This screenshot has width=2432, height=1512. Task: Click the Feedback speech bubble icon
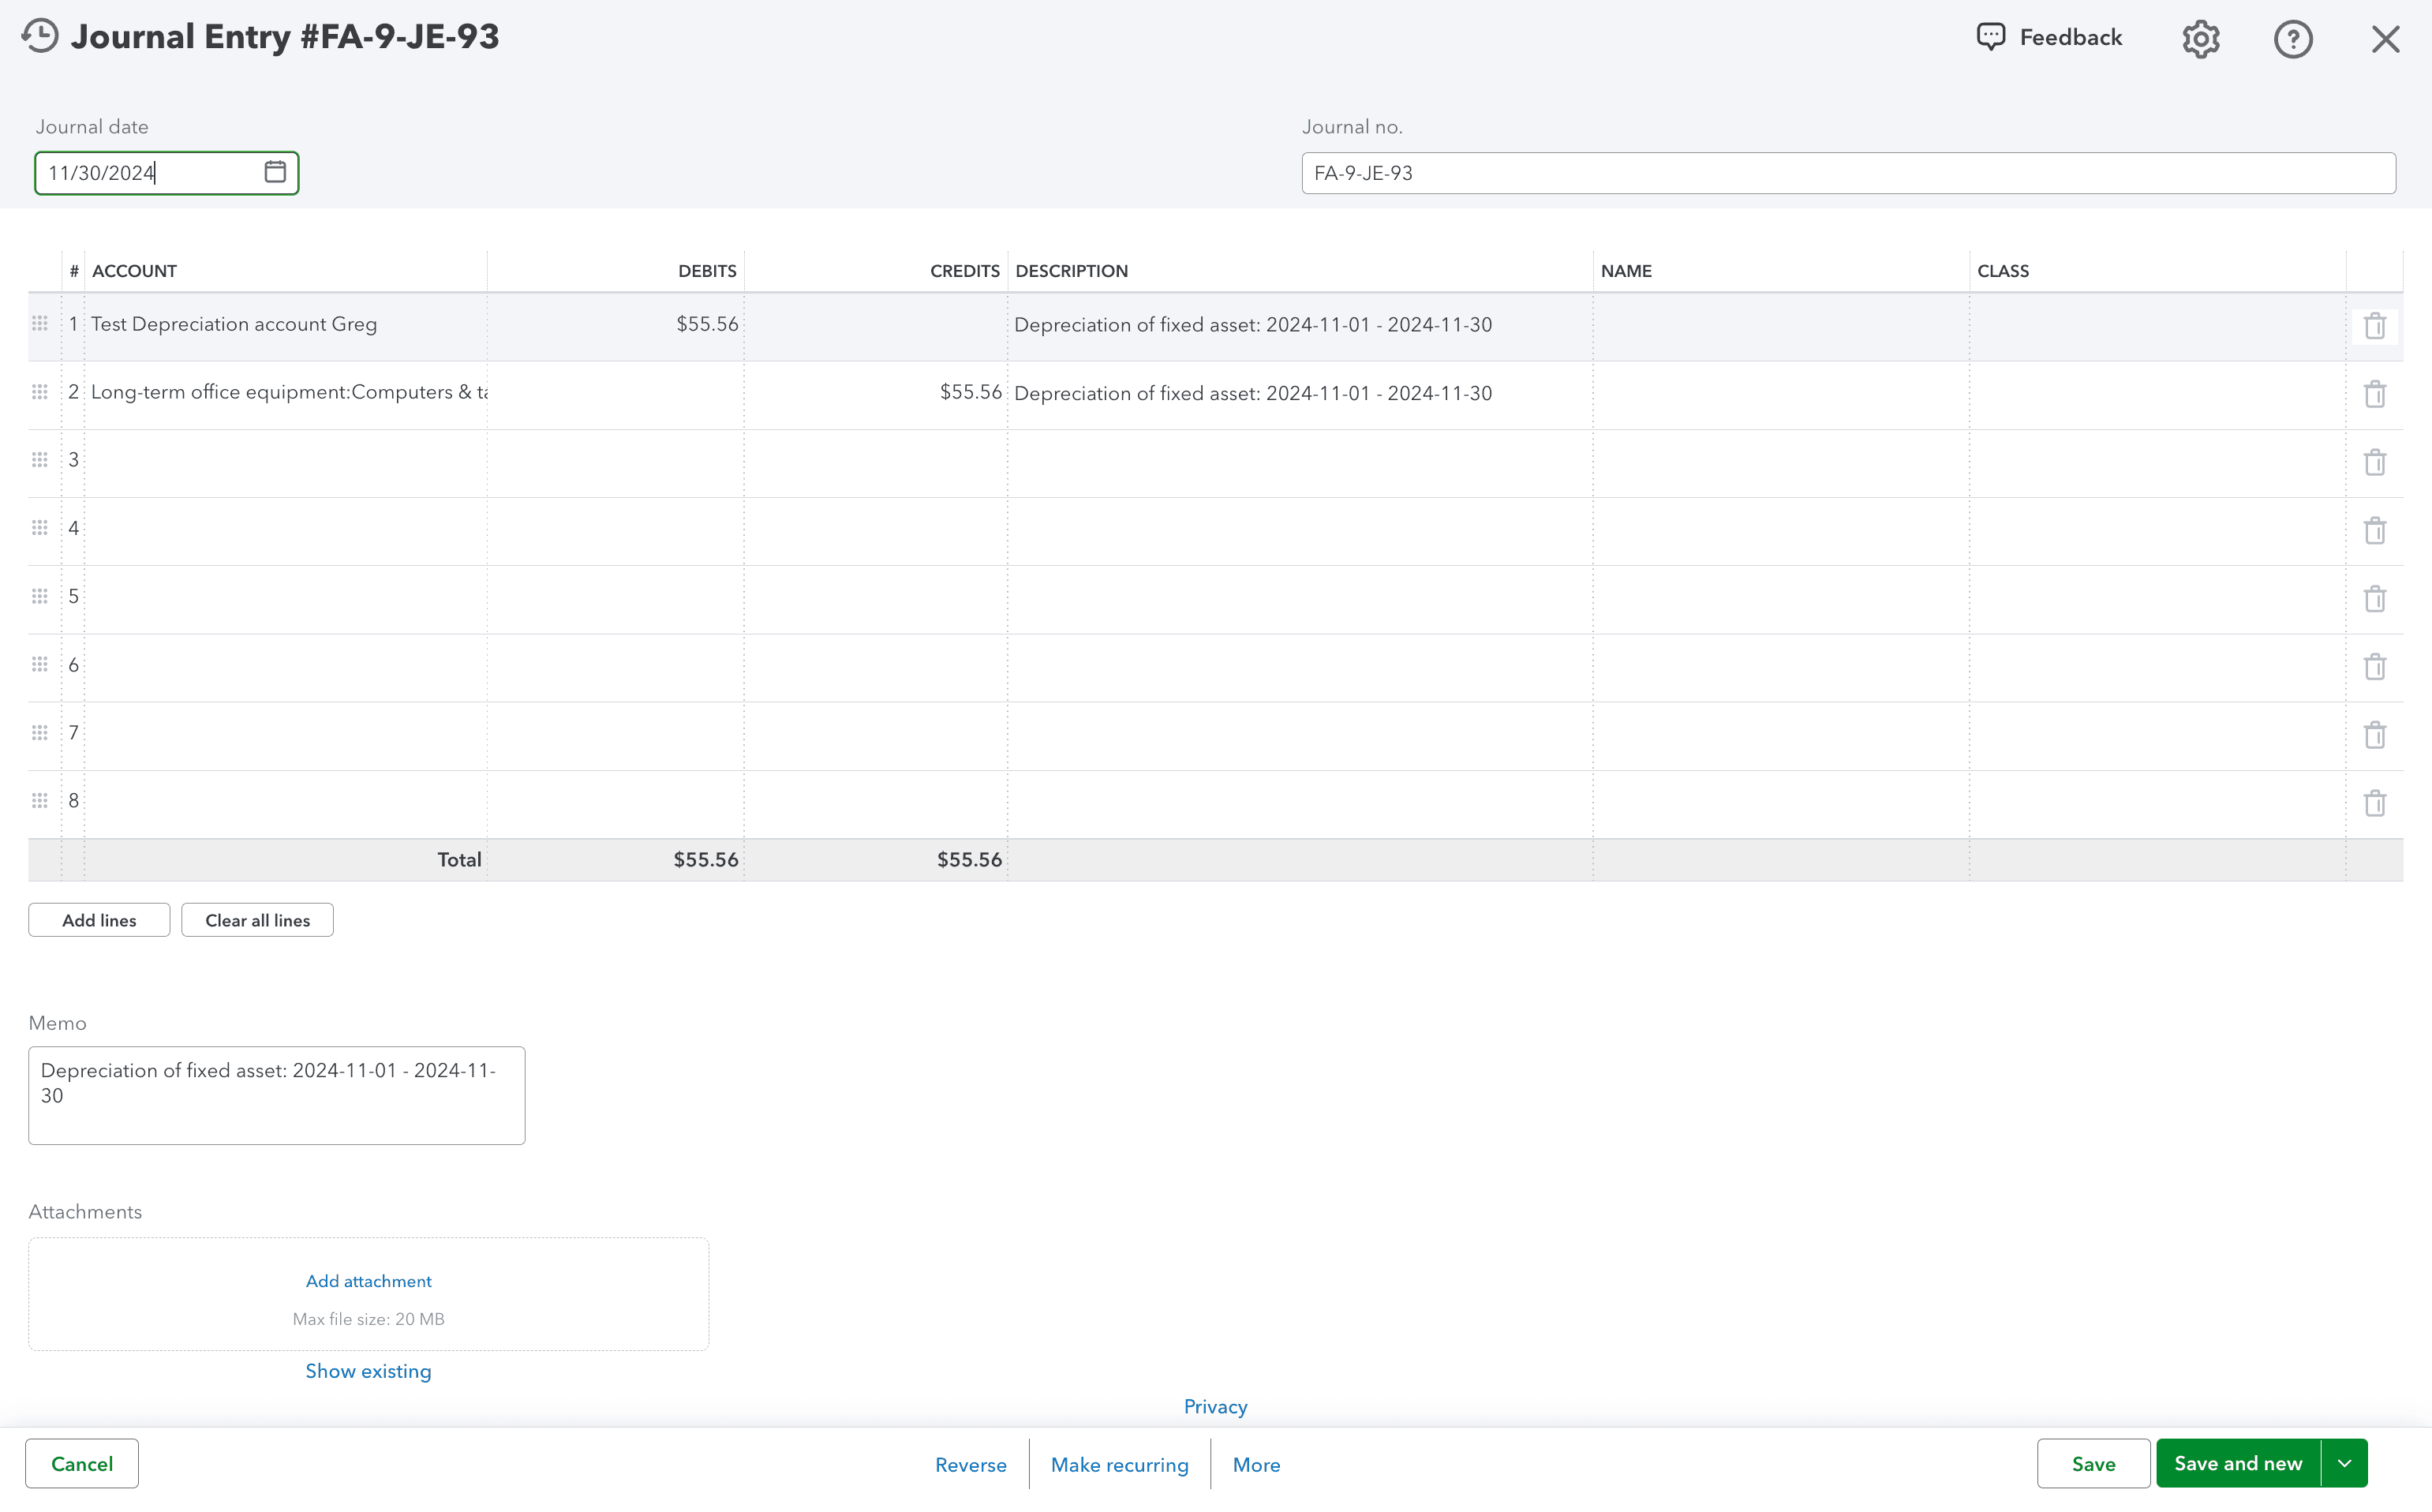[x=1991, y=36]
